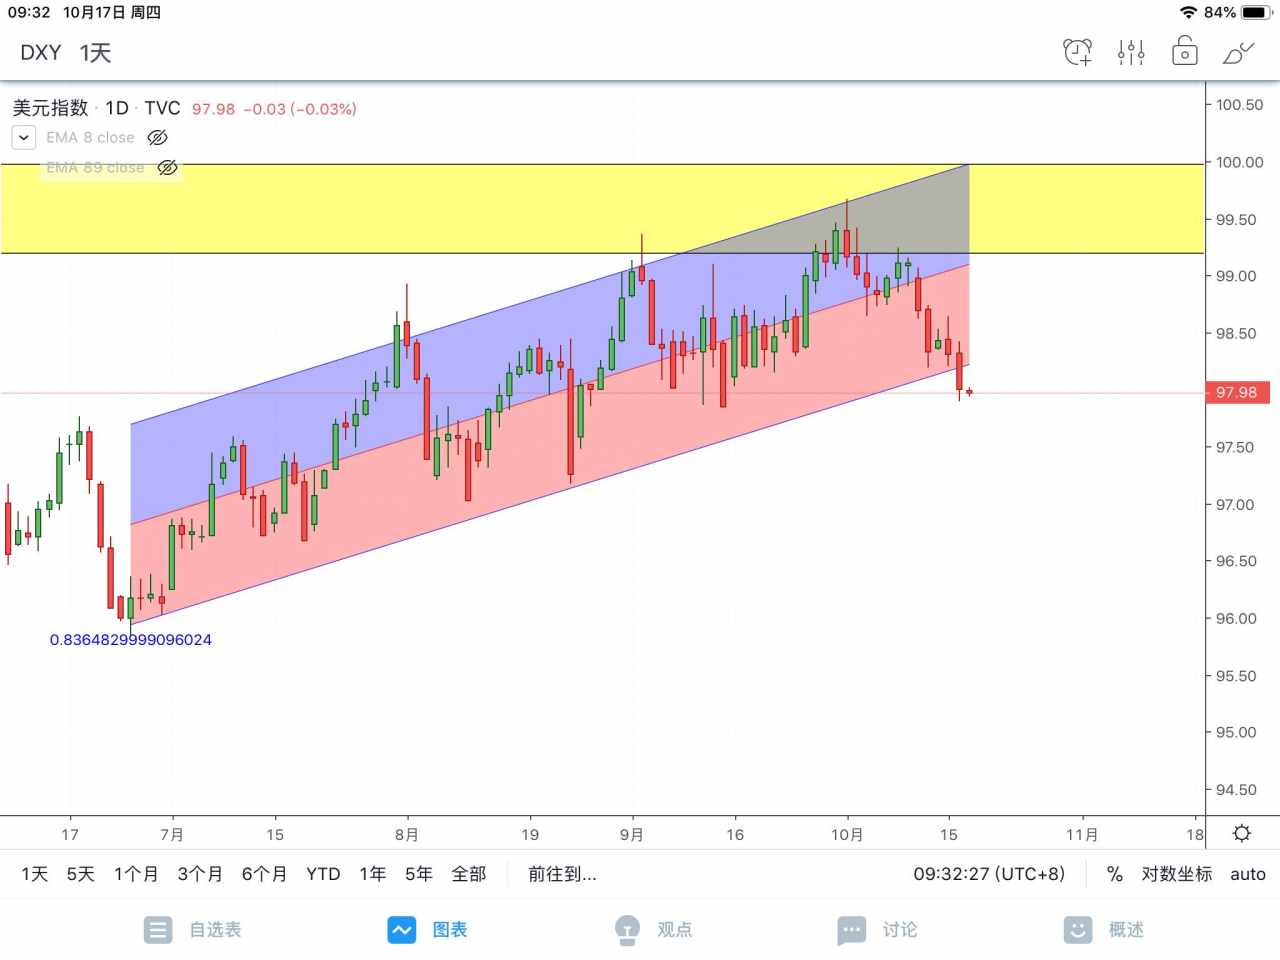Select the 全部 time range
1280x960 pixels.
(469, 874)
